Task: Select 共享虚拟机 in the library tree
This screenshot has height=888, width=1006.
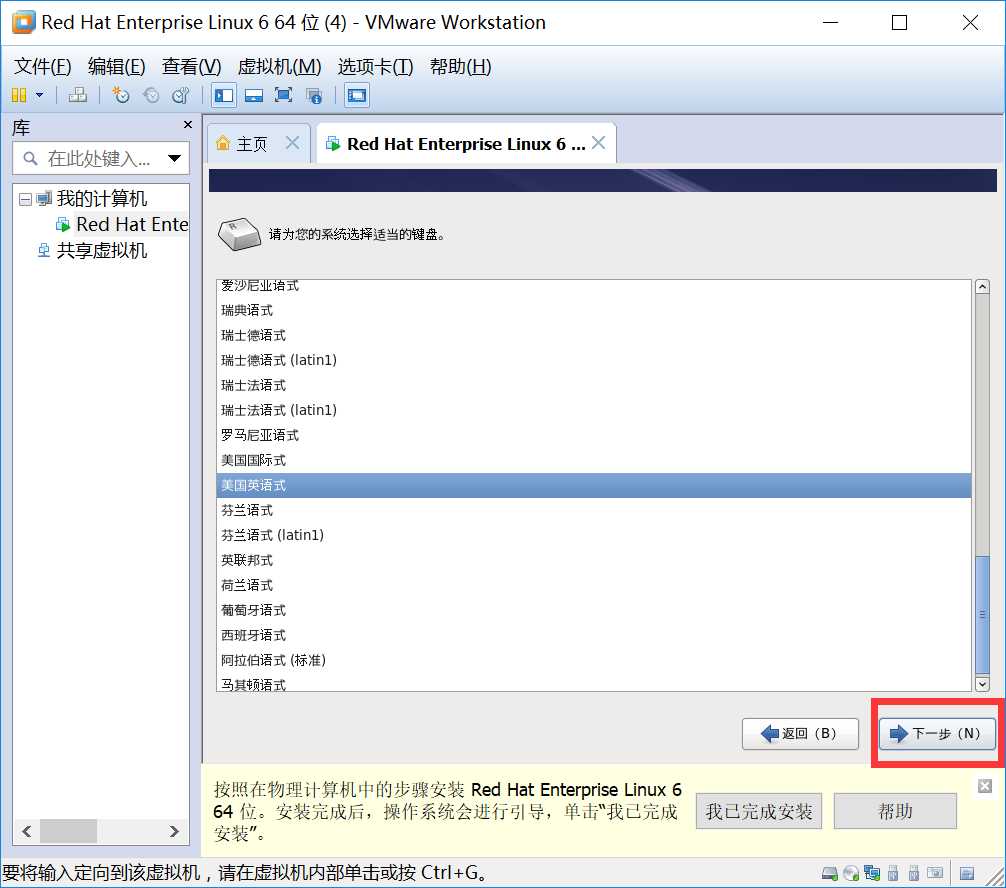Action: 101,250
